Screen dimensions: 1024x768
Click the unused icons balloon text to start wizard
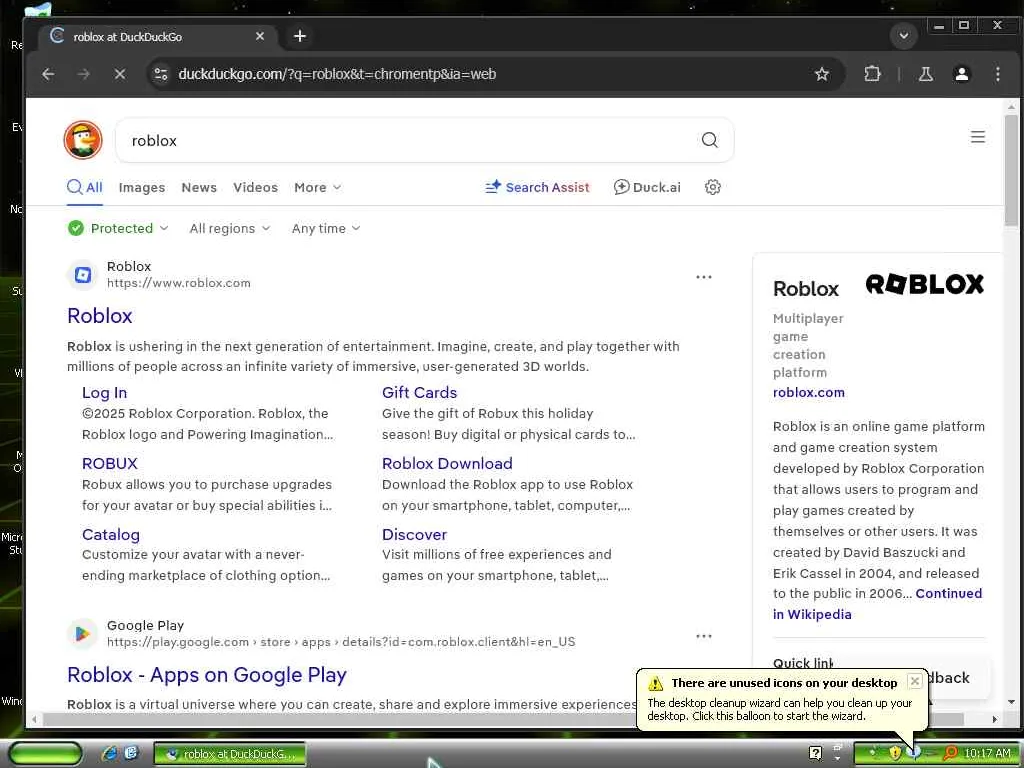[x=779, y=709]
